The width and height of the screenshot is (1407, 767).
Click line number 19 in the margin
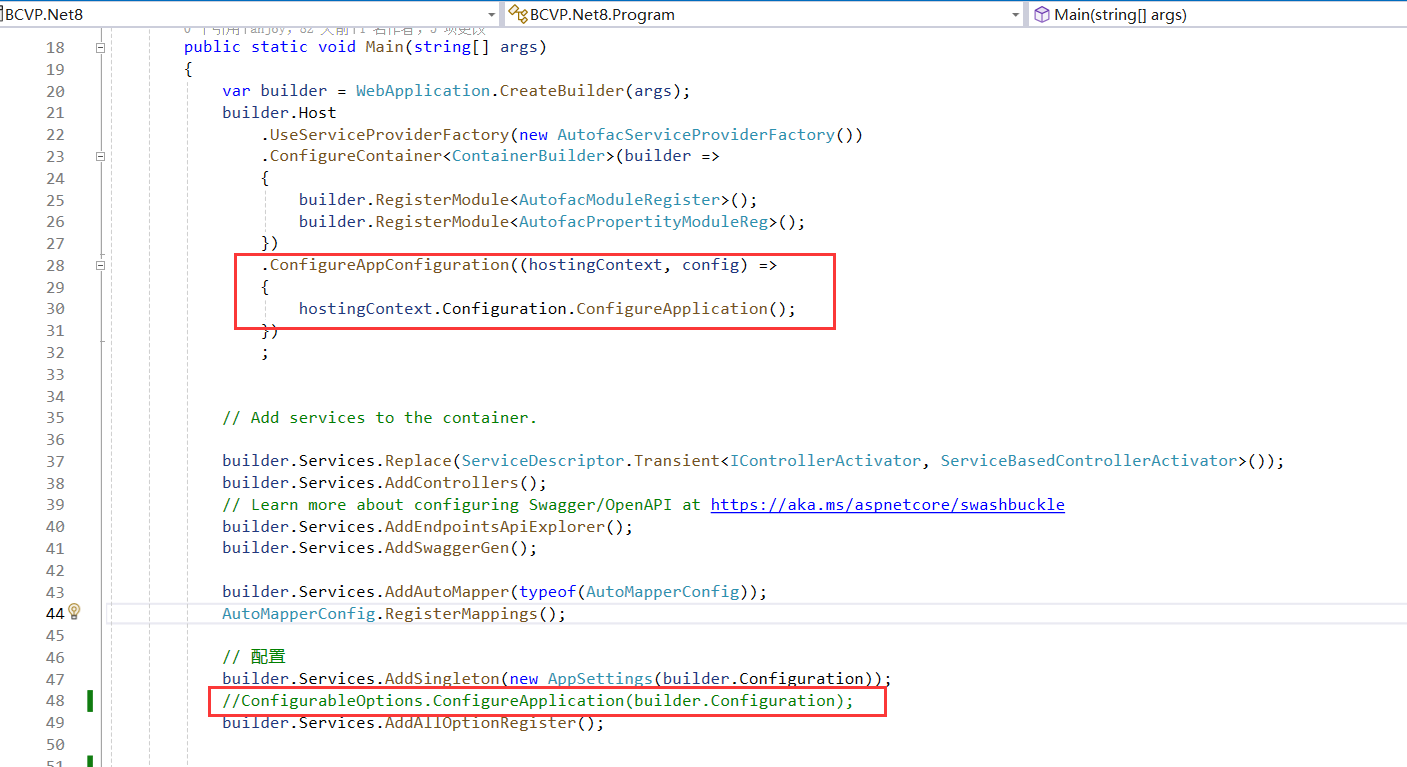click(x=55, y=69)
